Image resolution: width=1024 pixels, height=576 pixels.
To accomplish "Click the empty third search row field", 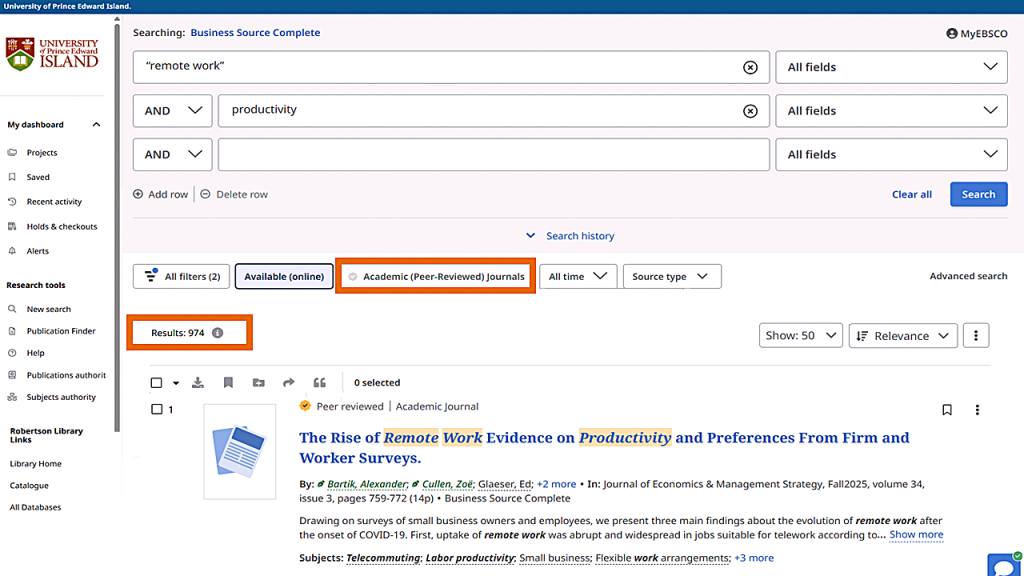I will tap(493, 155).
